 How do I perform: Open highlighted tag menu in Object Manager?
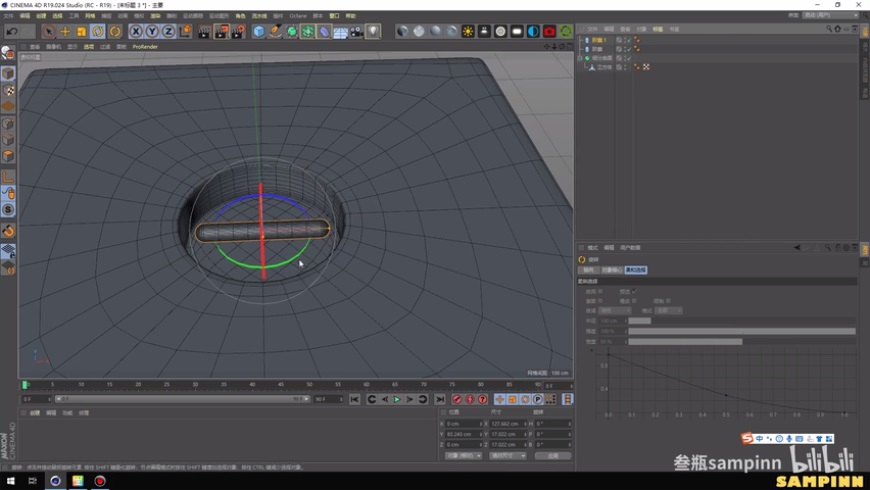tap(657, 29)
